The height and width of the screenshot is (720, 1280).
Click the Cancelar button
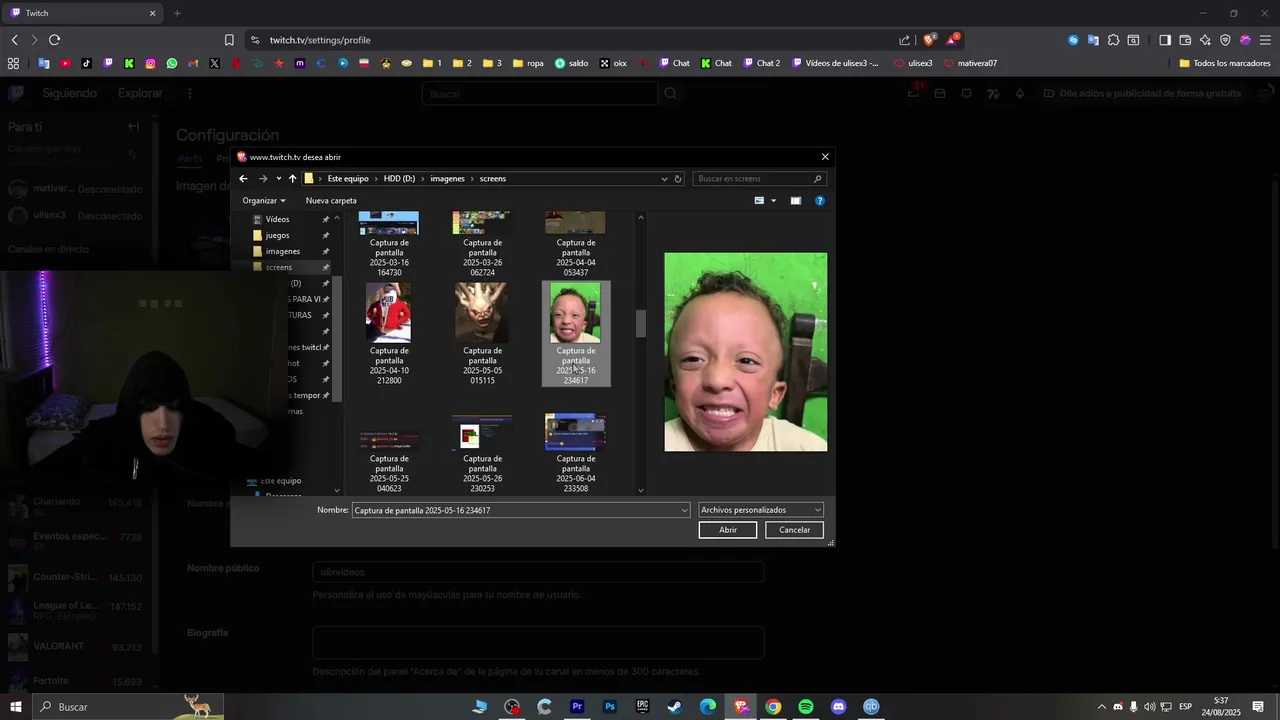pos(795,530)
